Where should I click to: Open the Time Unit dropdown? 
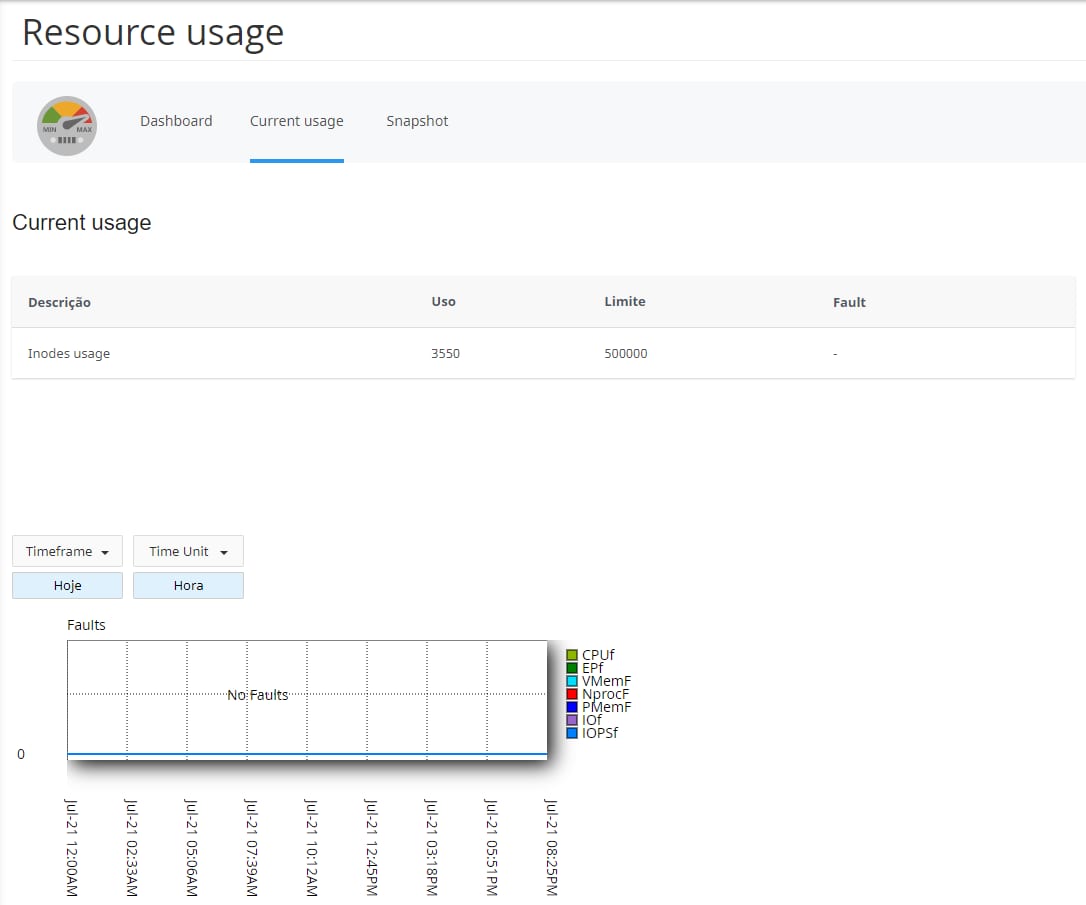[x=188, y=551]
